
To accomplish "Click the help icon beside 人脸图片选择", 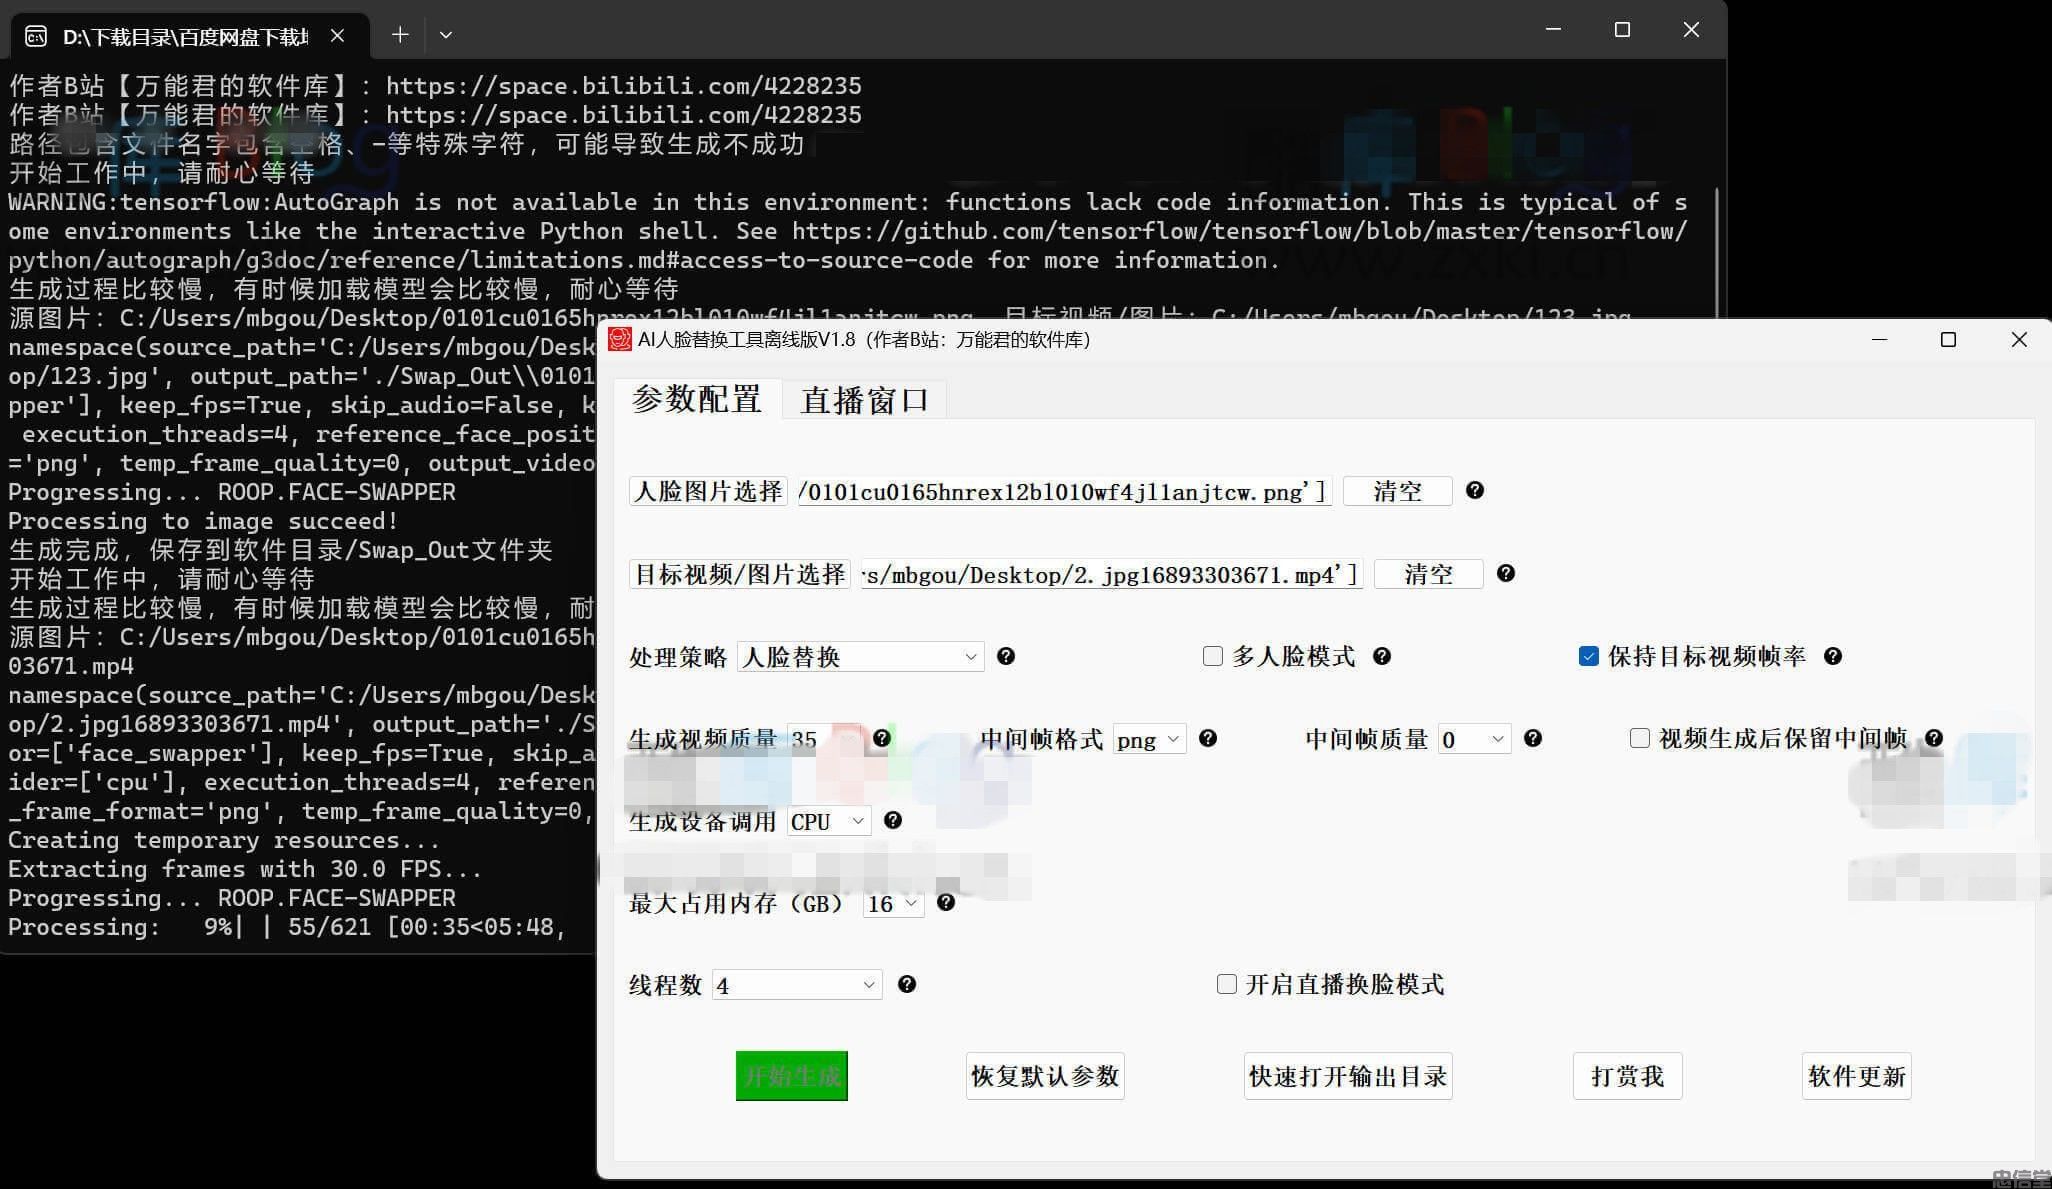I will click(1475, 490).
